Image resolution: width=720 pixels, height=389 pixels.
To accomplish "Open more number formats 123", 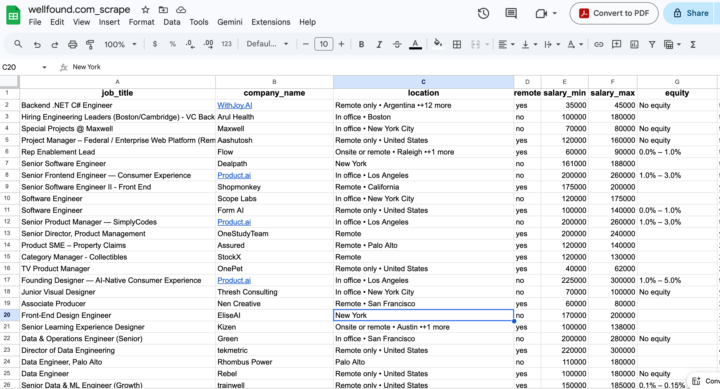I will pyautogui.click(x=226, y=44).
